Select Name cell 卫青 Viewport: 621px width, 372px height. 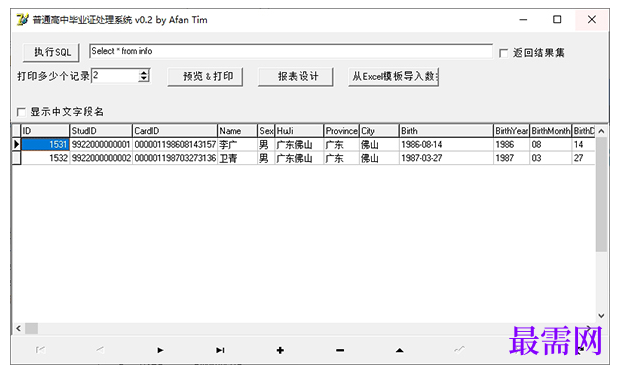point(237,158)
